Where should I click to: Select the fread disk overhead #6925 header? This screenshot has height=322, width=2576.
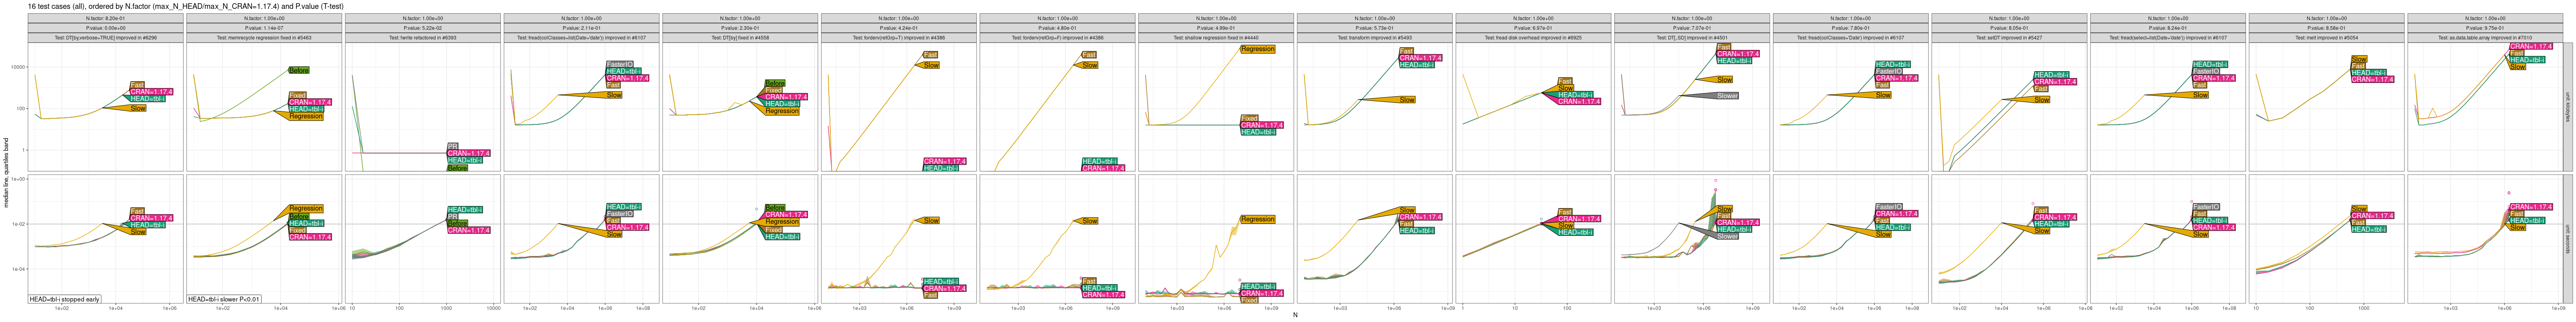click(1533, 38)
